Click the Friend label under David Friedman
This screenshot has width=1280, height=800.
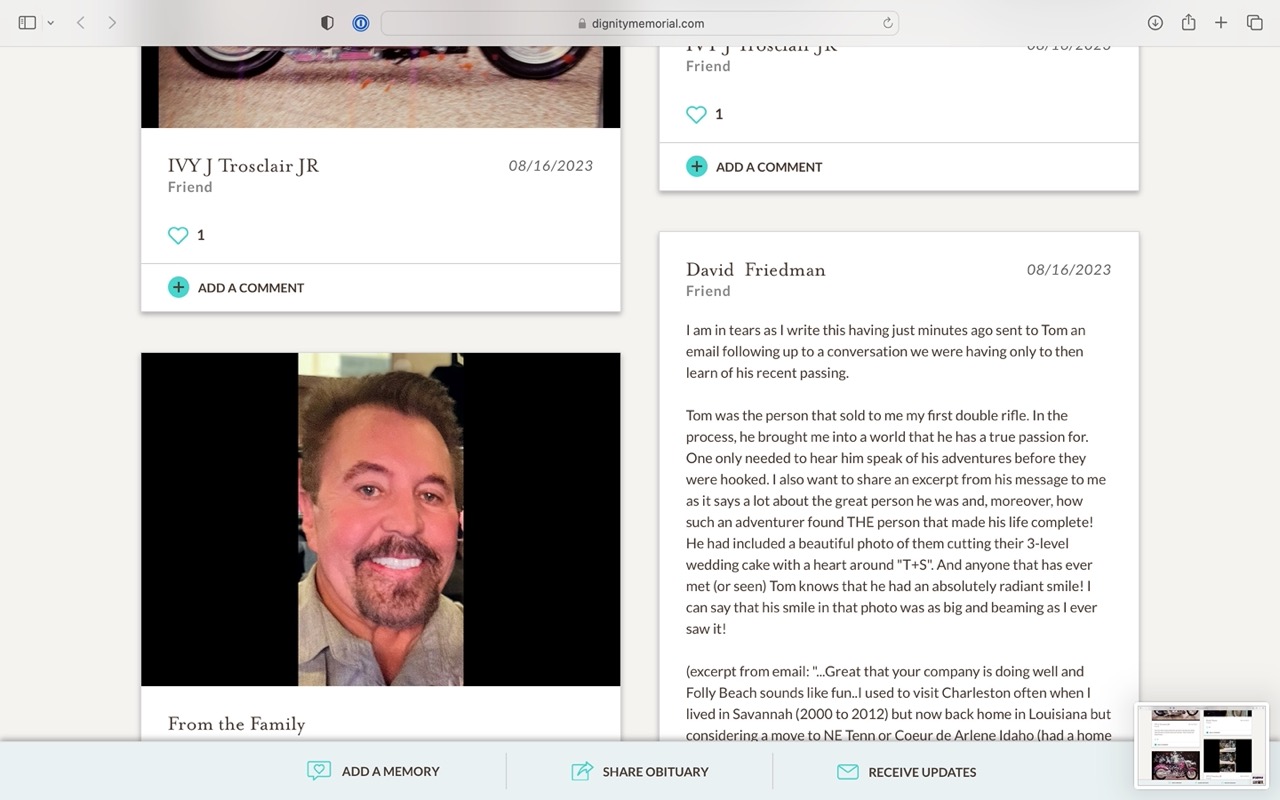pyautogui.click(x=708, y=291)
